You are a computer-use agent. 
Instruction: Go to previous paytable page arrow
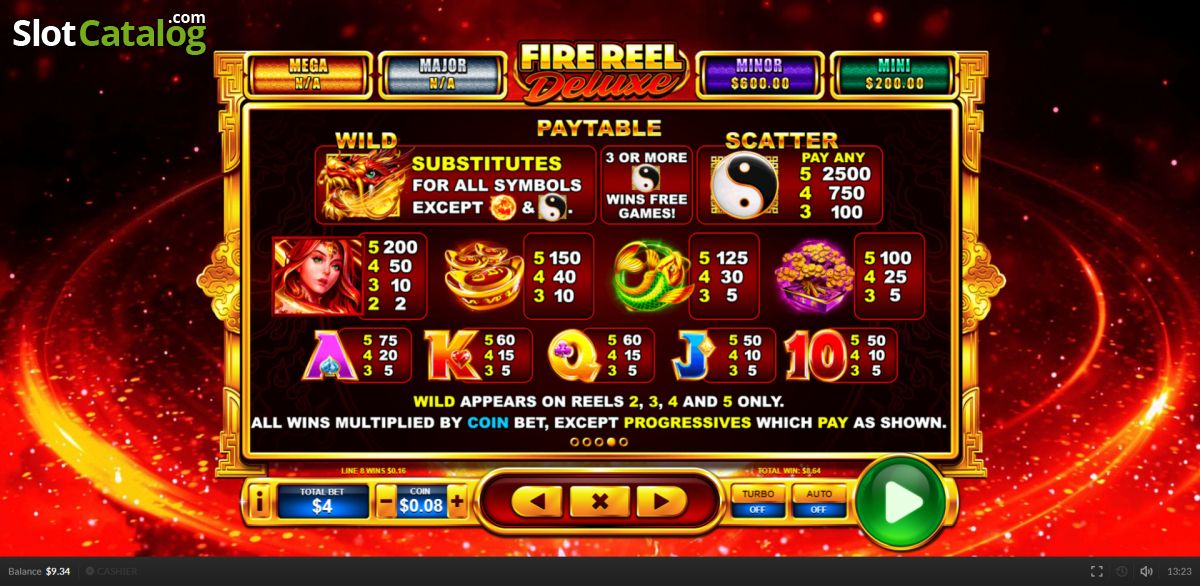coord(536,501)
